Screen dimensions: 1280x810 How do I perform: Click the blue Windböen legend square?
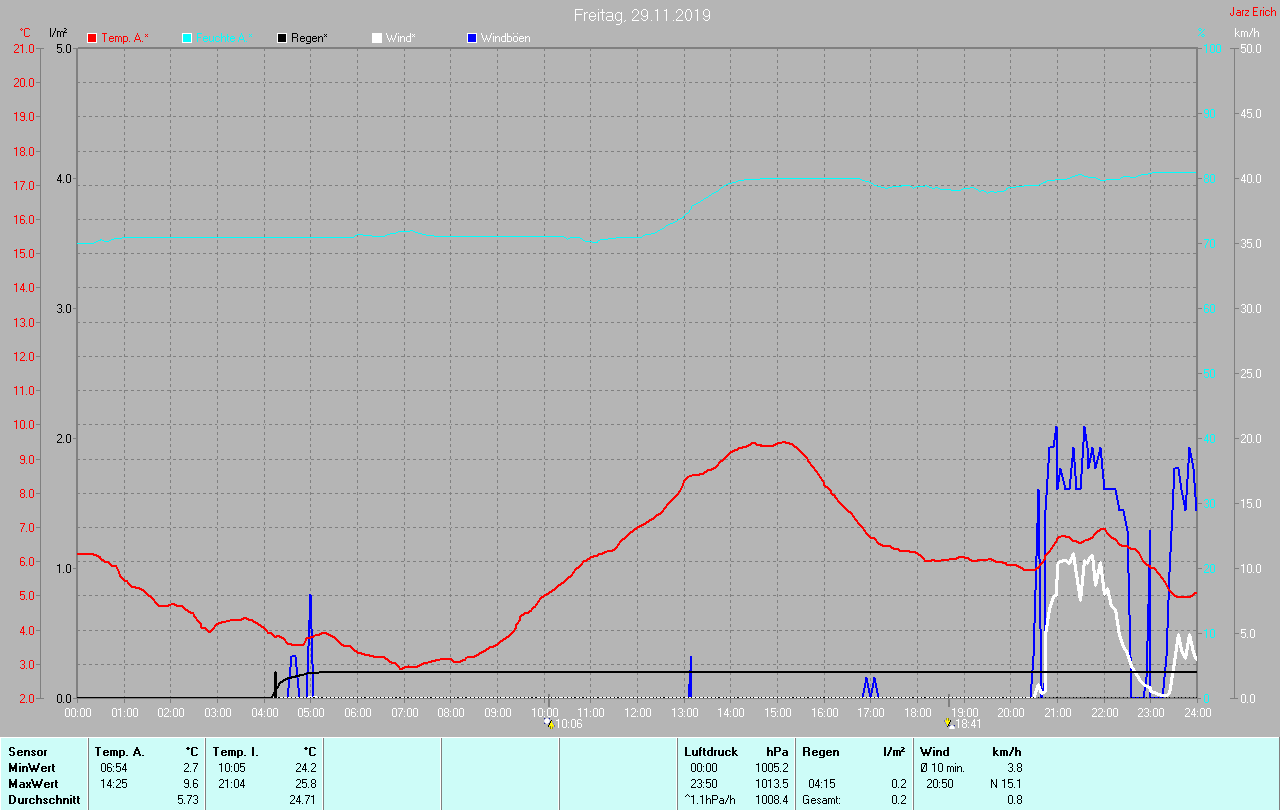tap(472, 38)
